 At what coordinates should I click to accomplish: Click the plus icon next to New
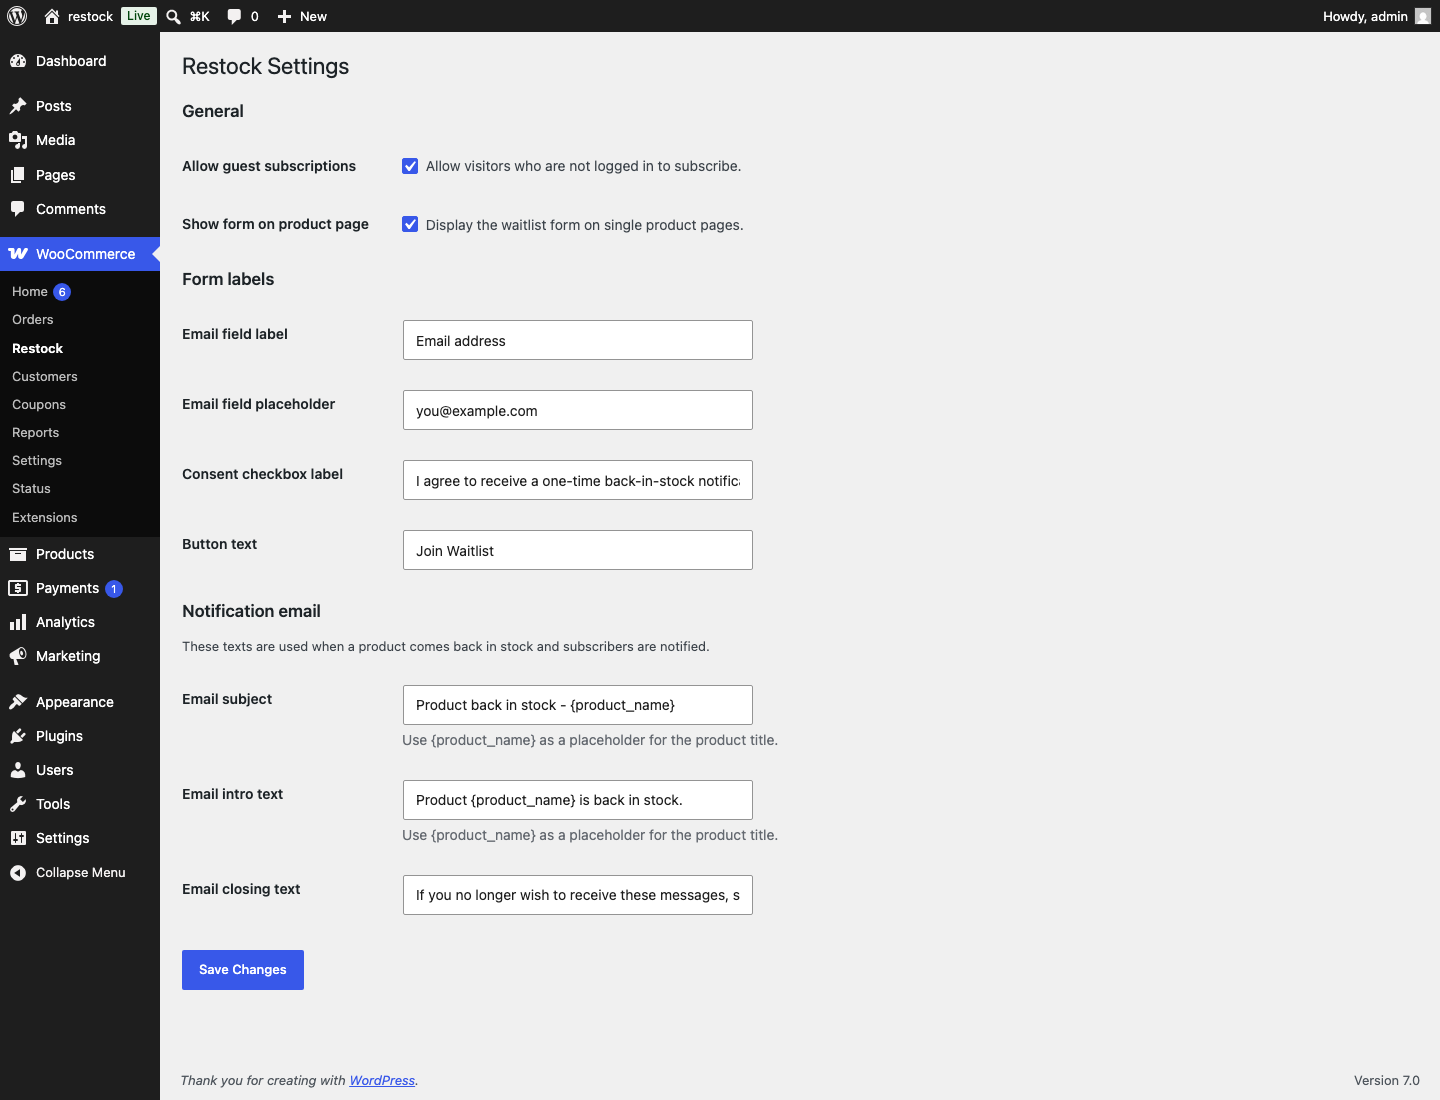point(284,16)
